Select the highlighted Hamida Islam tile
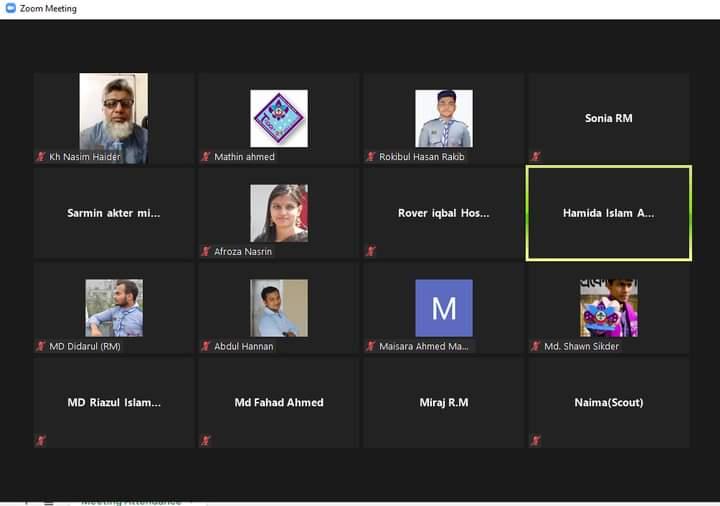The height and width of the screenshot is (506, 720). click(608, 213)
